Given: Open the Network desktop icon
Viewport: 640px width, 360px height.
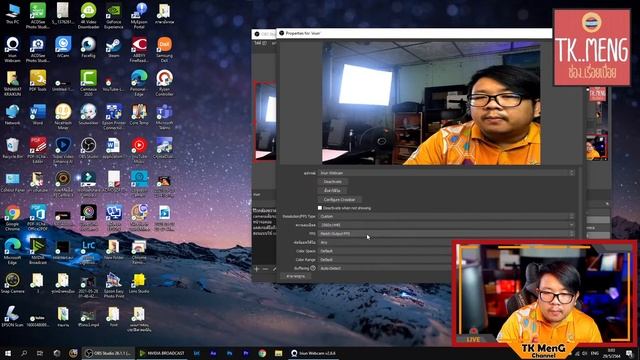Looking at the screenshot, I should [12, 115].
